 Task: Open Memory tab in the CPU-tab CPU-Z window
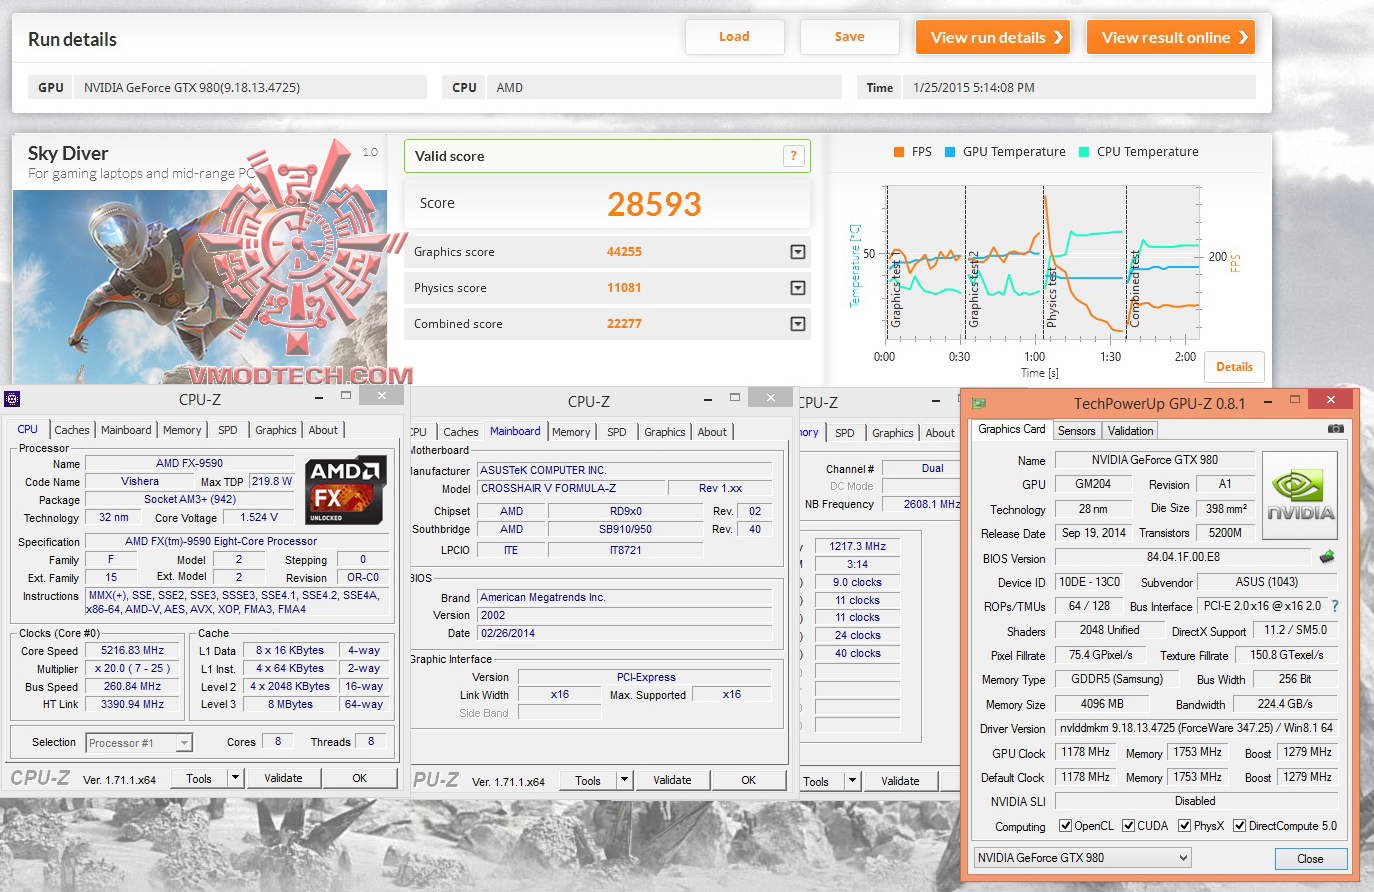182,430
